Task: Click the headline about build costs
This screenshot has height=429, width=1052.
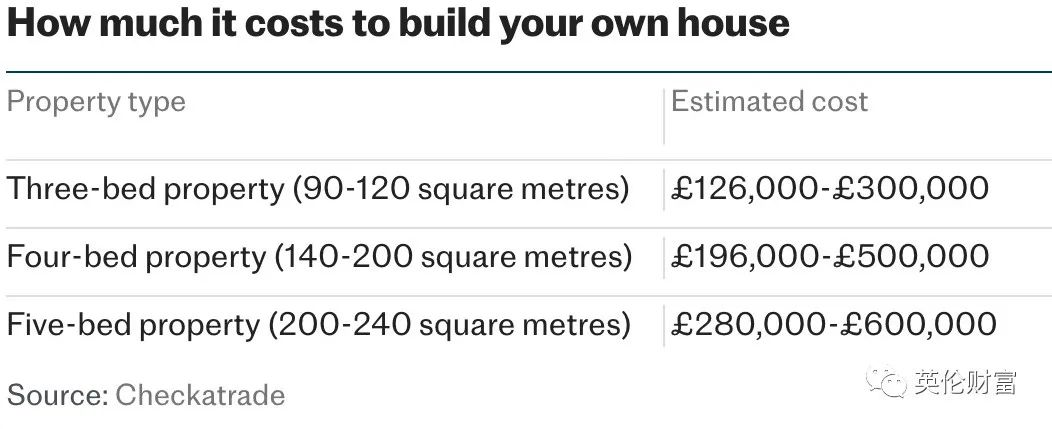Action: 398,23
